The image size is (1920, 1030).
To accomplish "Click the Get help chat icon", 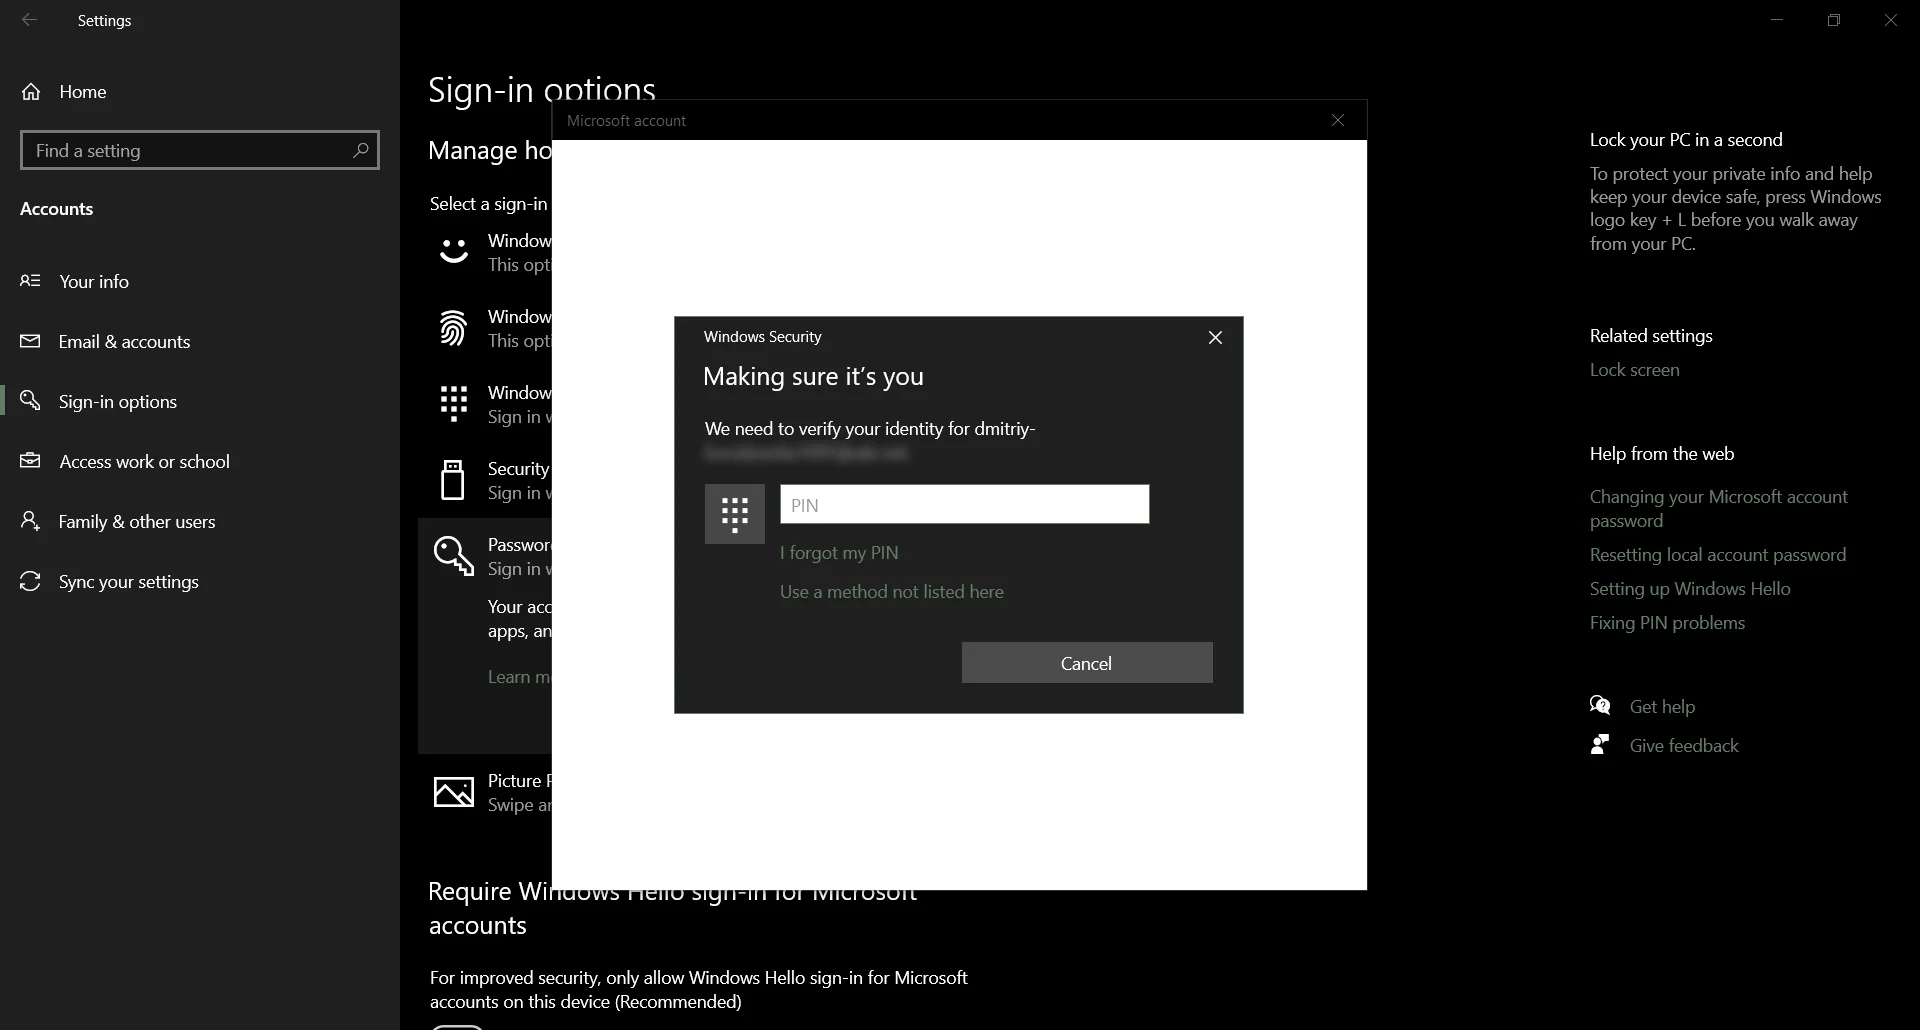I will click(1600, 706).
